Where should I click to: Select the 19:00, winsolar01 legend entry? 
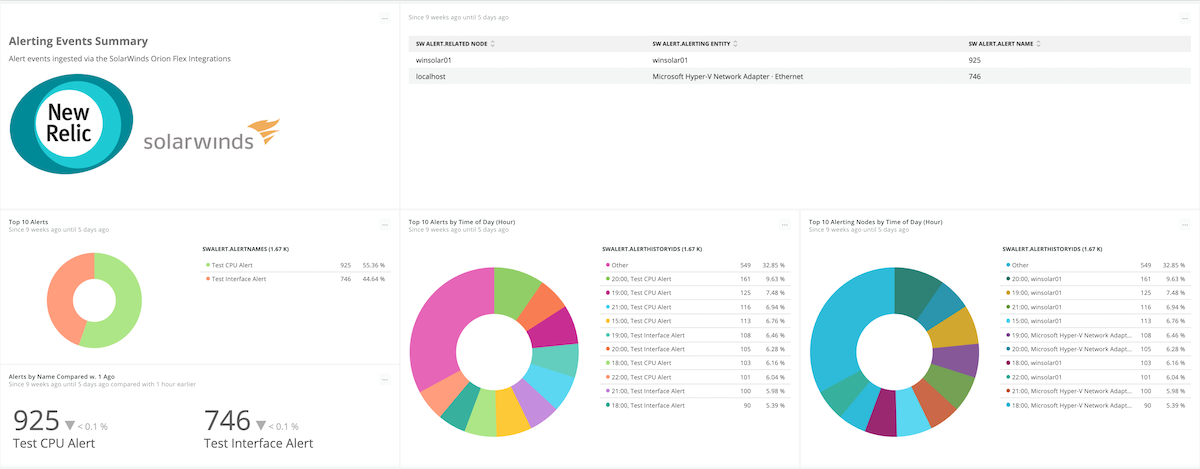point(1097,293)
